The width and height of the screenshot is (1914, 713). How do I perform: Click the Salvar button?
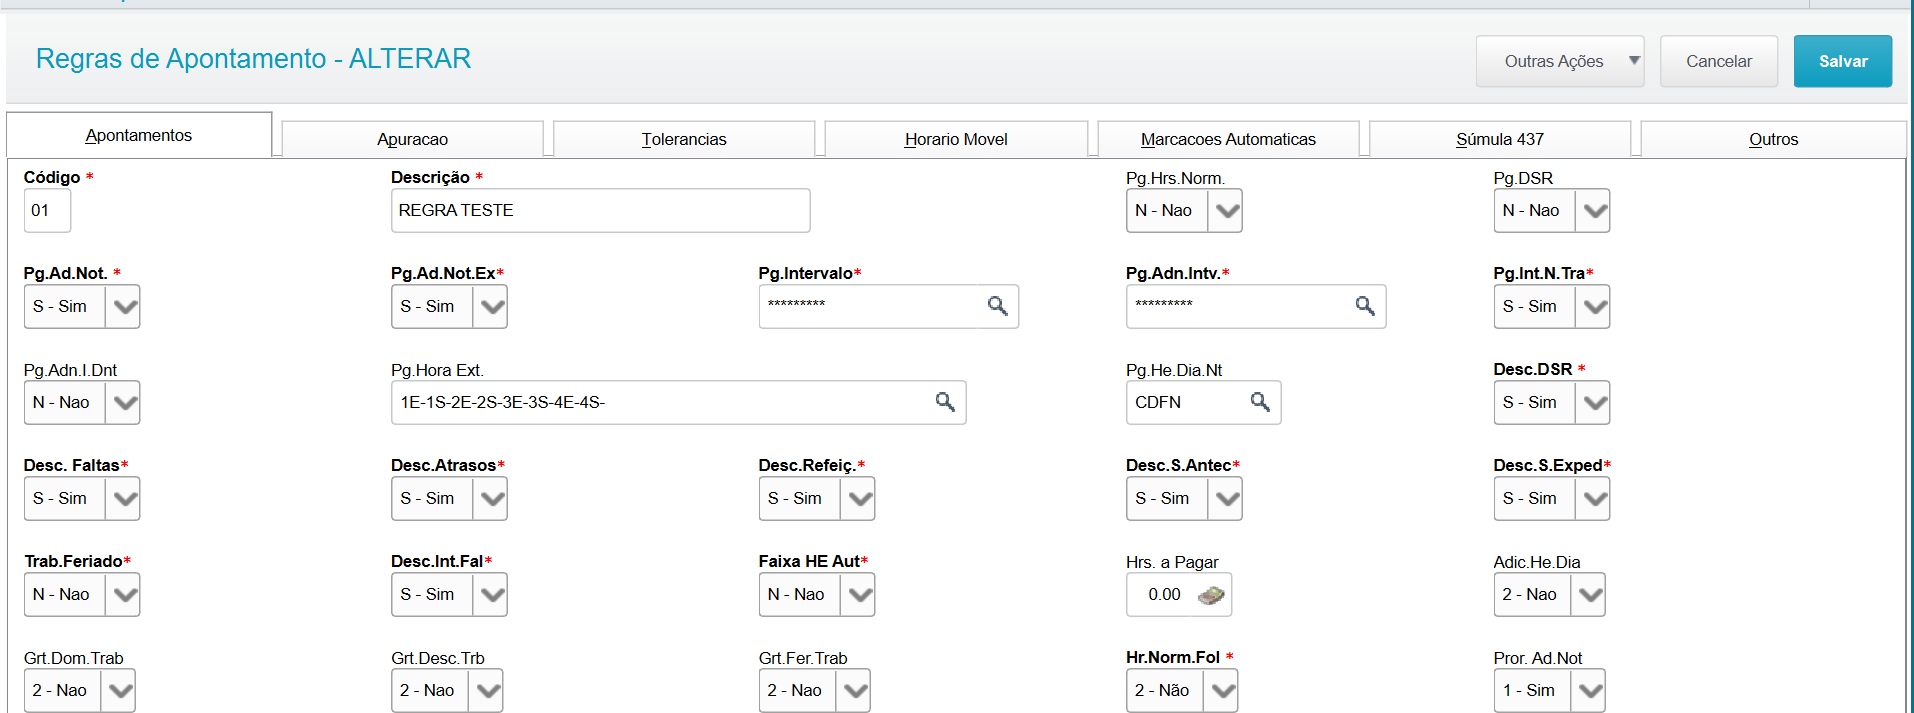tap(1842, 61)
